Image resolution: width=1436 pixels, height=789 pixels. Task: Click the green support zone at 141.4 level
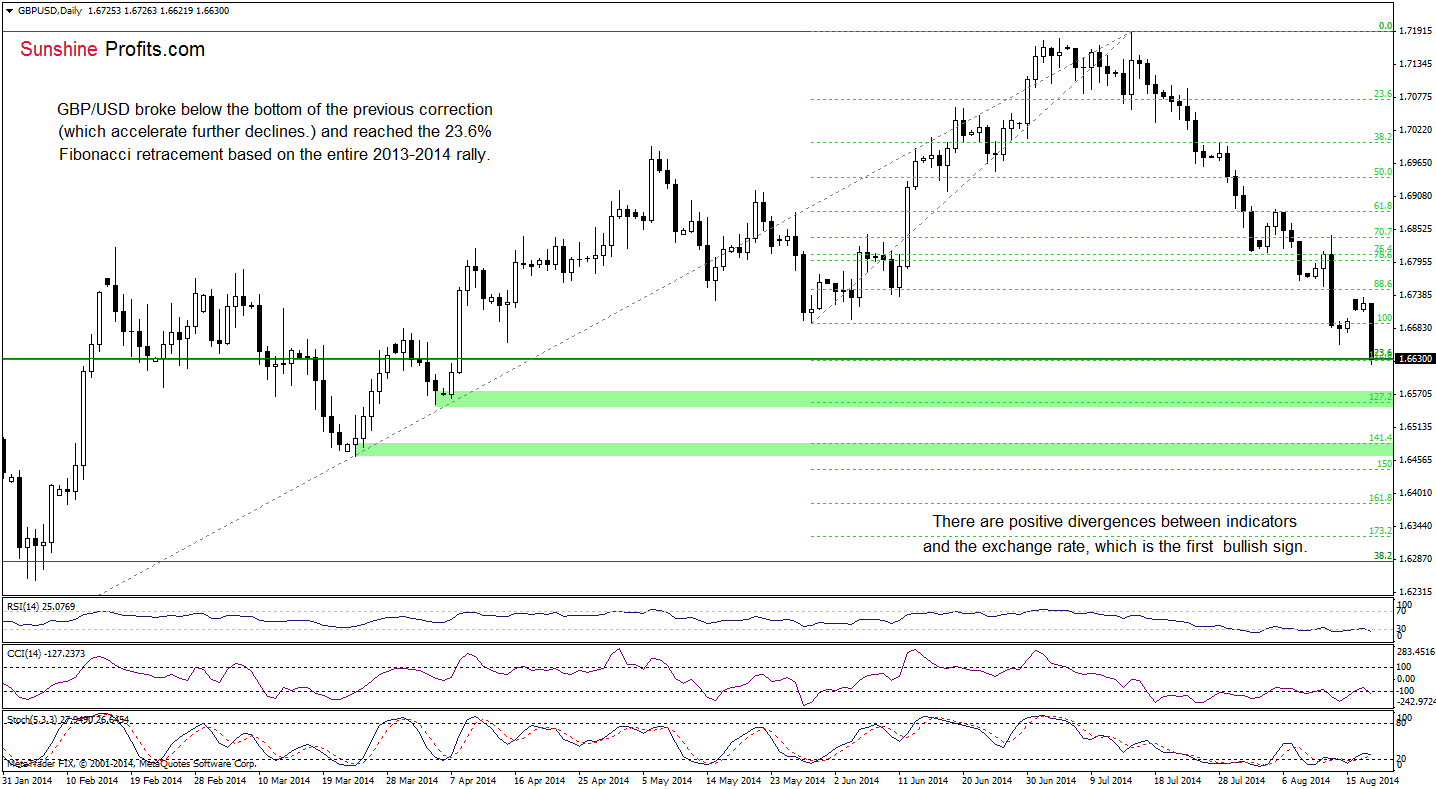coord(875,450)
